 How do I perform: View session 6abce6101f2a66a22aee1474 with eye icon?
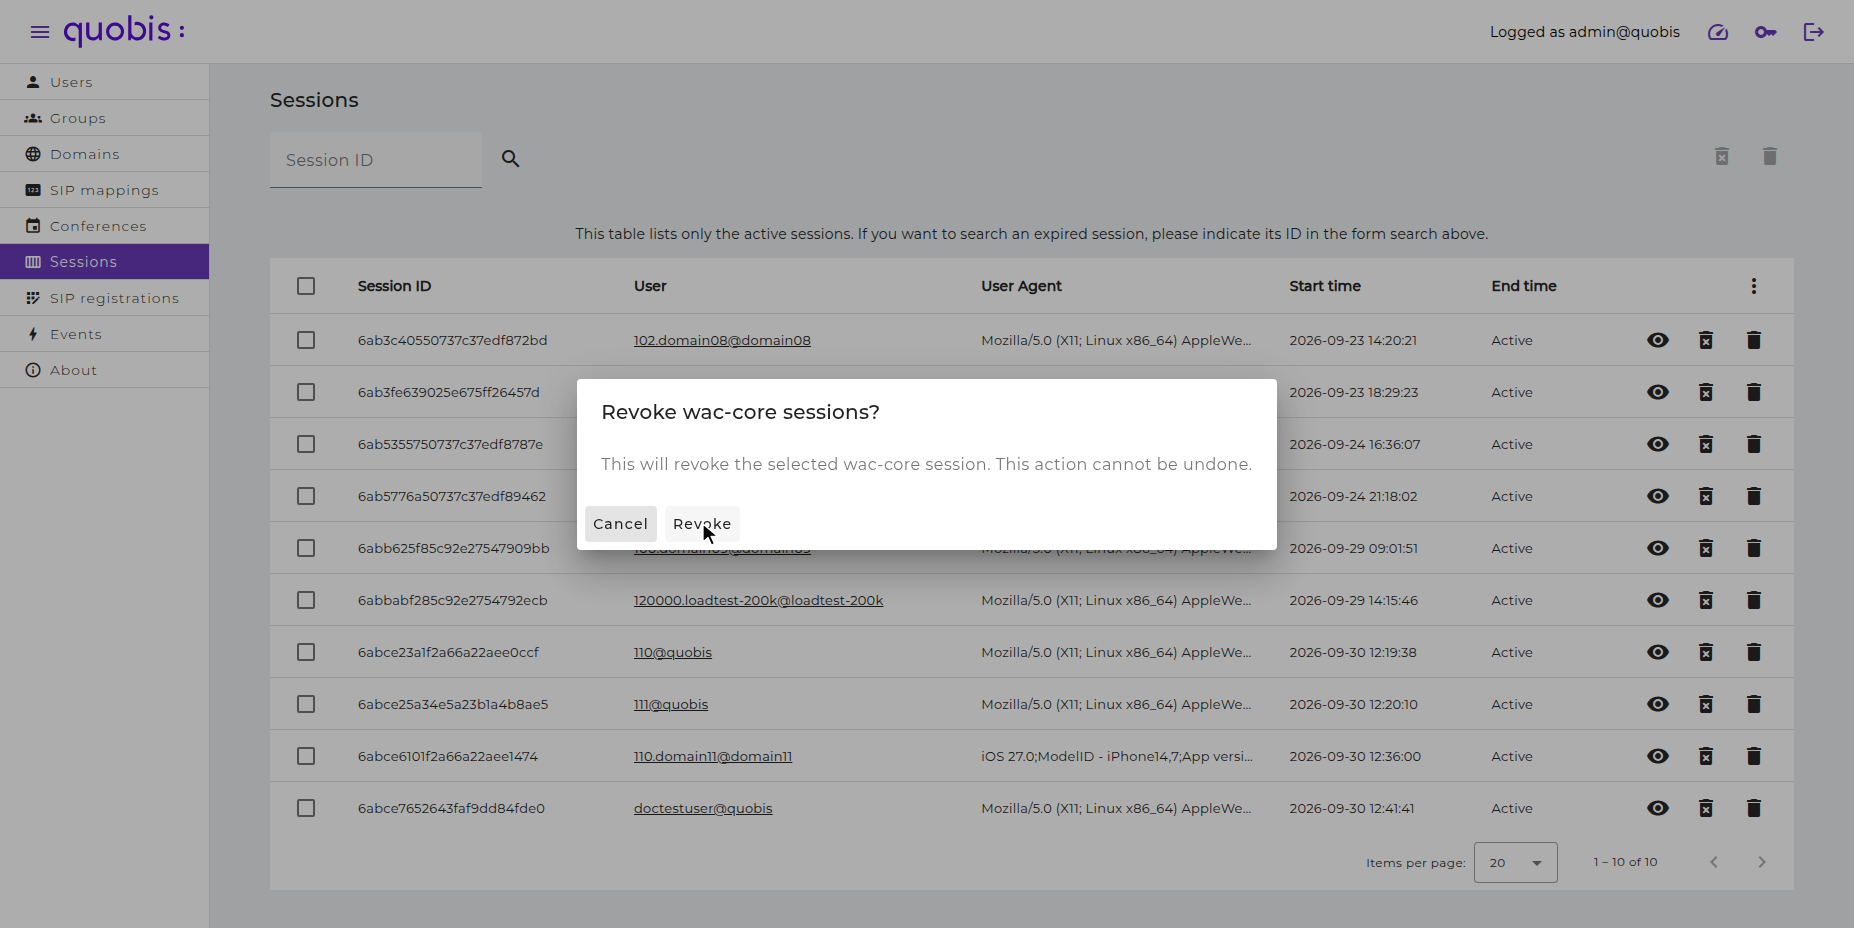click(x=1658, y=756)
